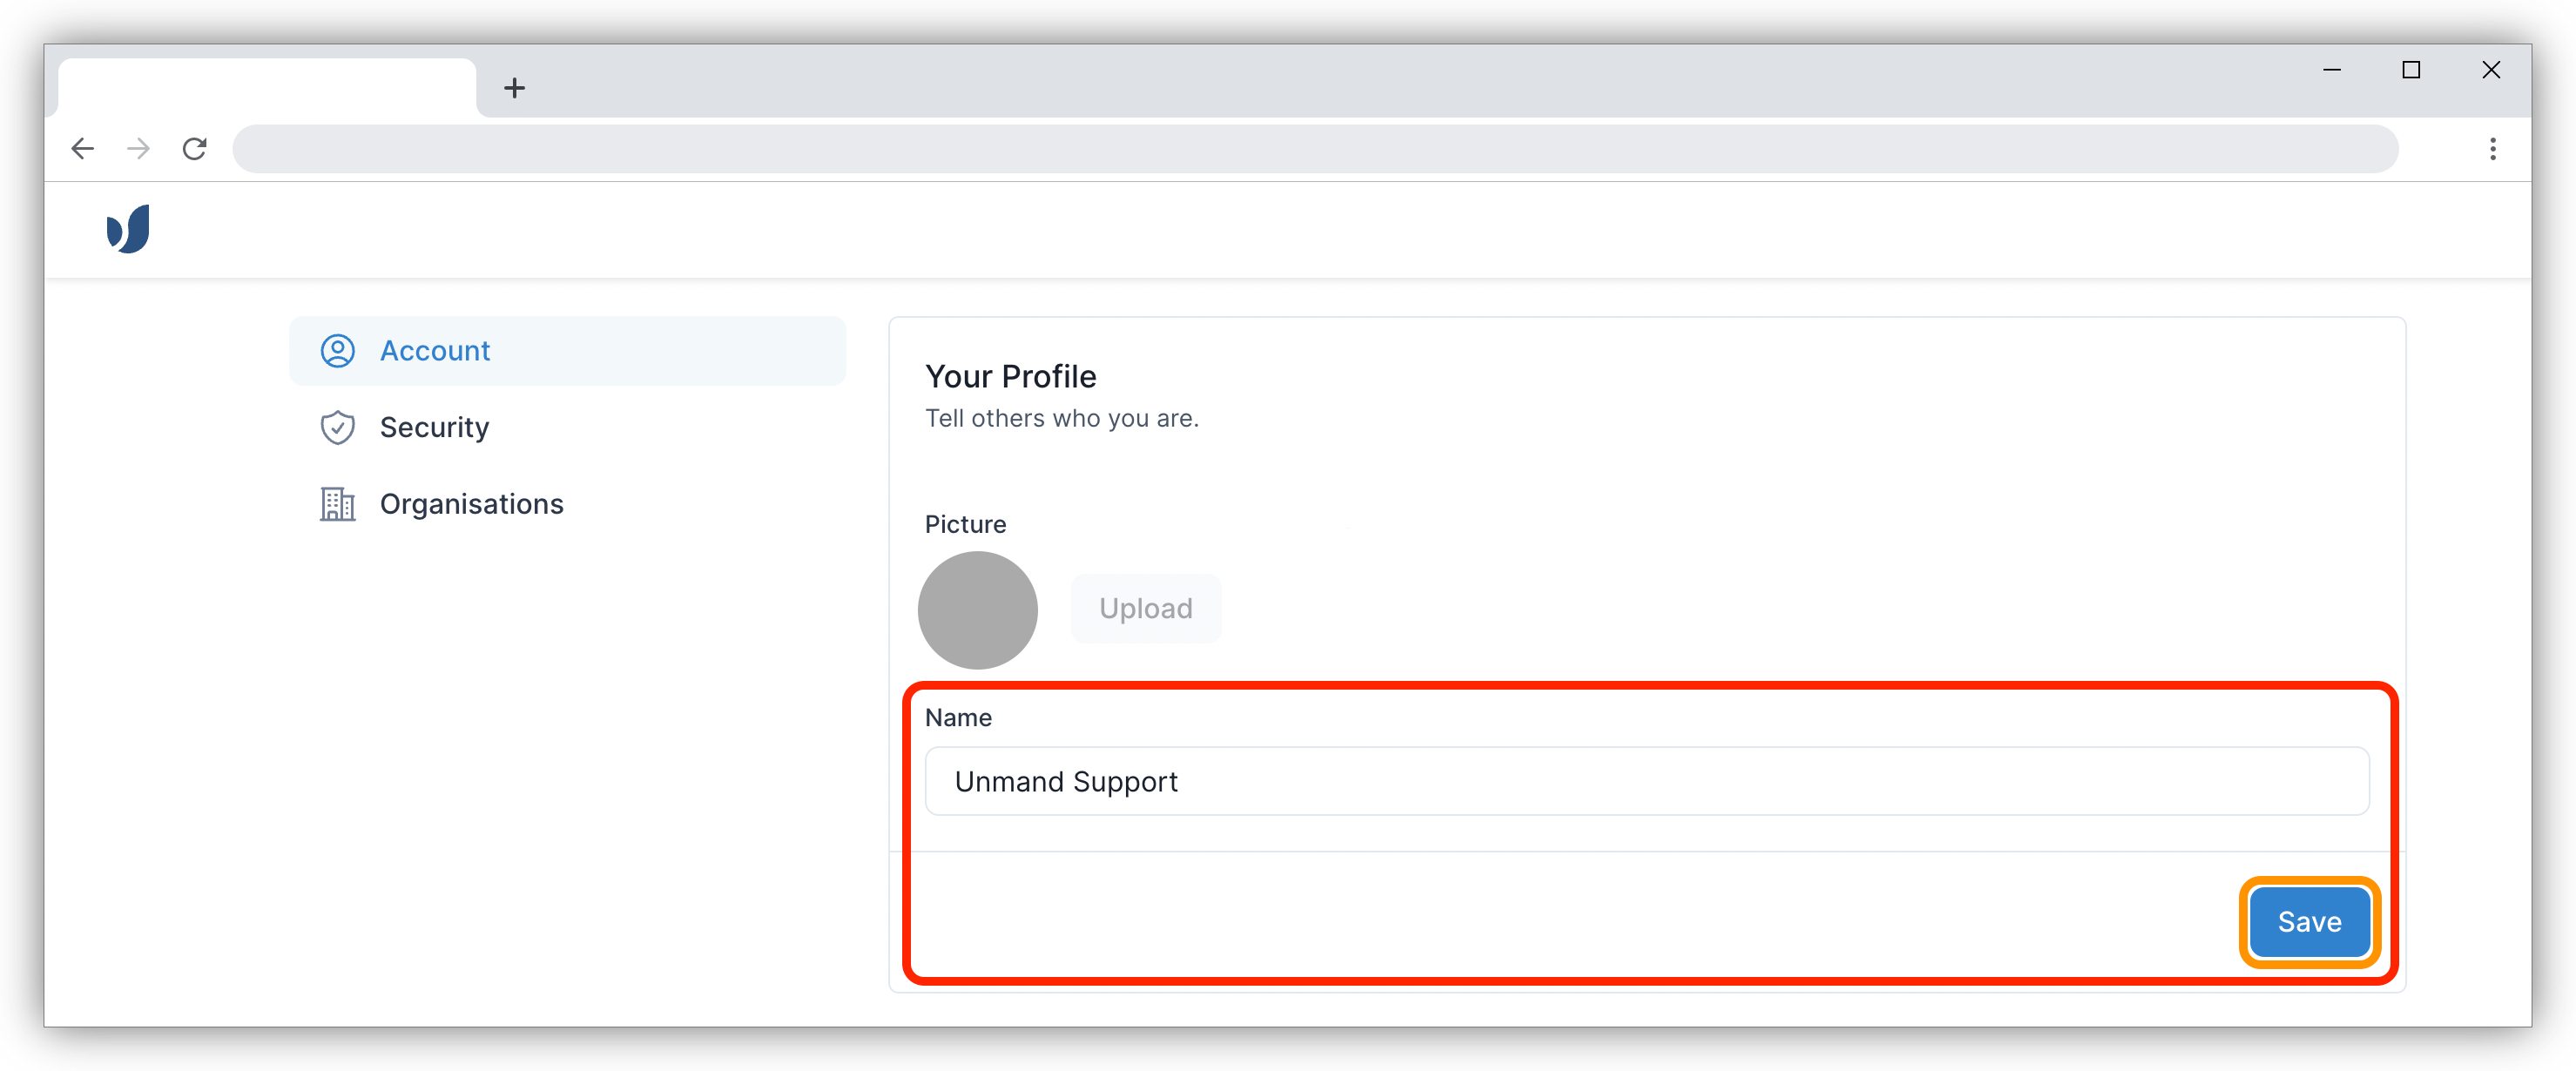This screenshot has height=1071, width=2576.
Task: Click the blue leaf logo
Action: [x=129, y=229]
